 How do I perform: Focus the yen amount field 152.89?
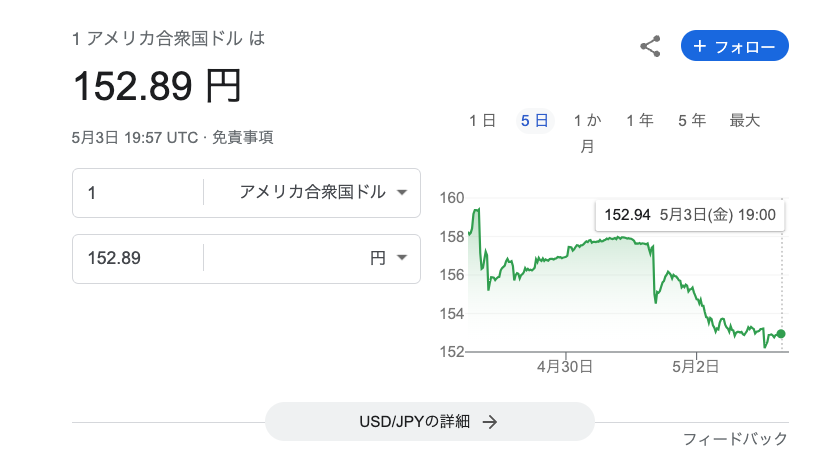(x=138, y=258)
